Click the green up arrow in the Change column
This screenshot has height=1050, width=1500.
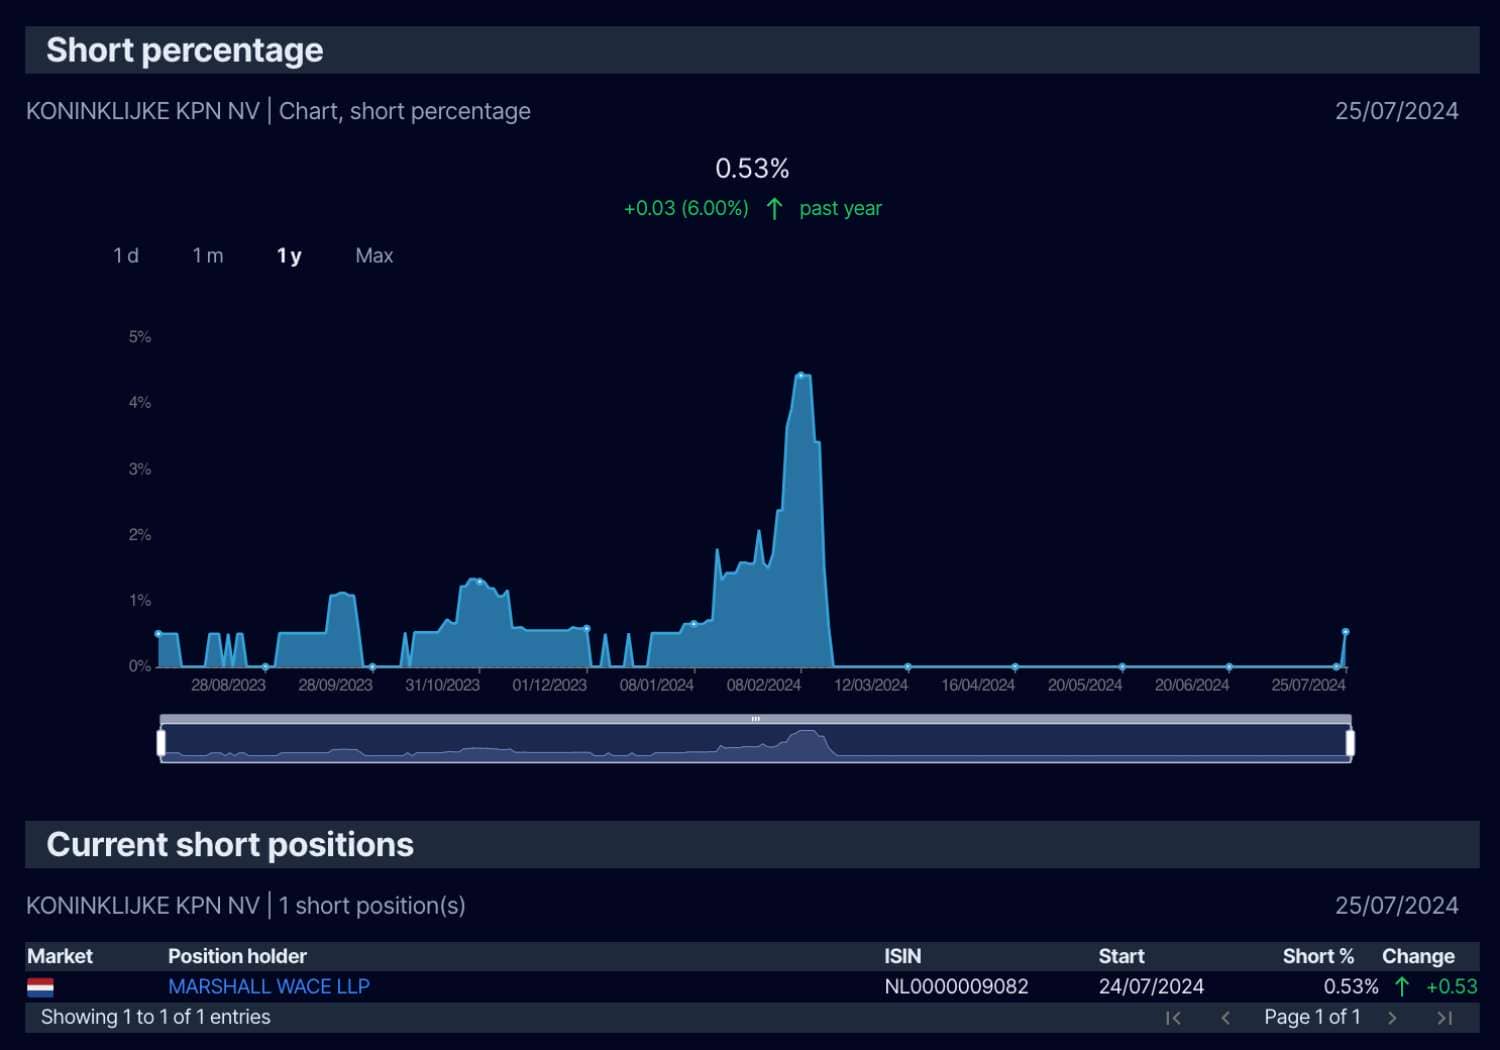tap(1402, 987)
